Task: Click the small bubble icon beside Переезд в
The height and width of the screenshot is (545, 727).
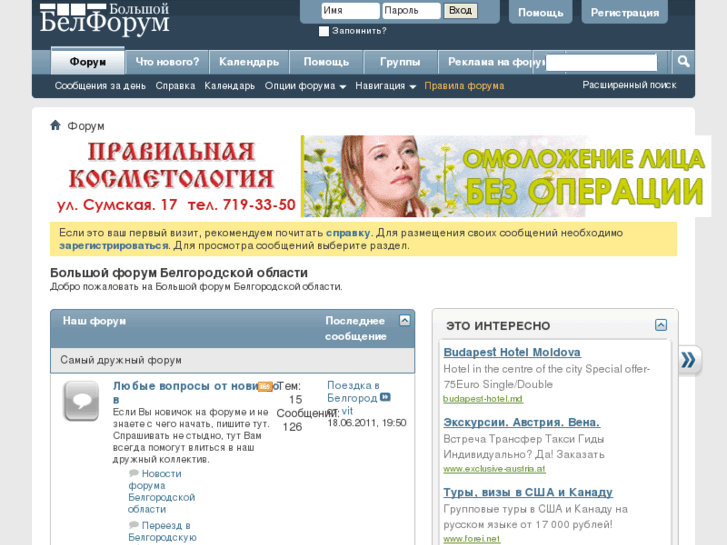Action: click(134, 525)
